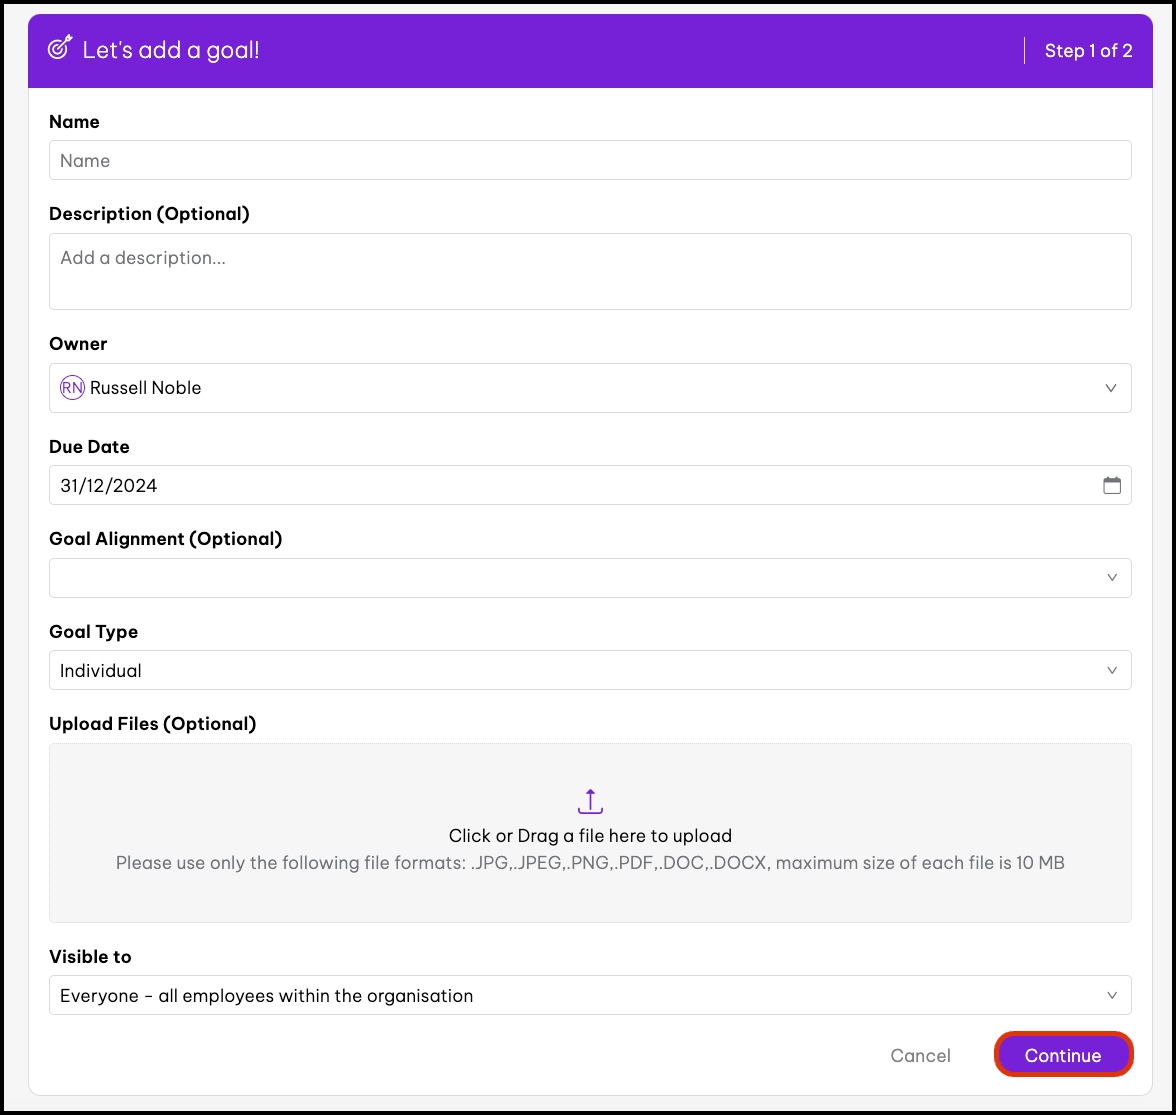Click the goal target icon in header
This screenshot has width=1176, height=1115.
pyautogui.click(x=61, y=49)
